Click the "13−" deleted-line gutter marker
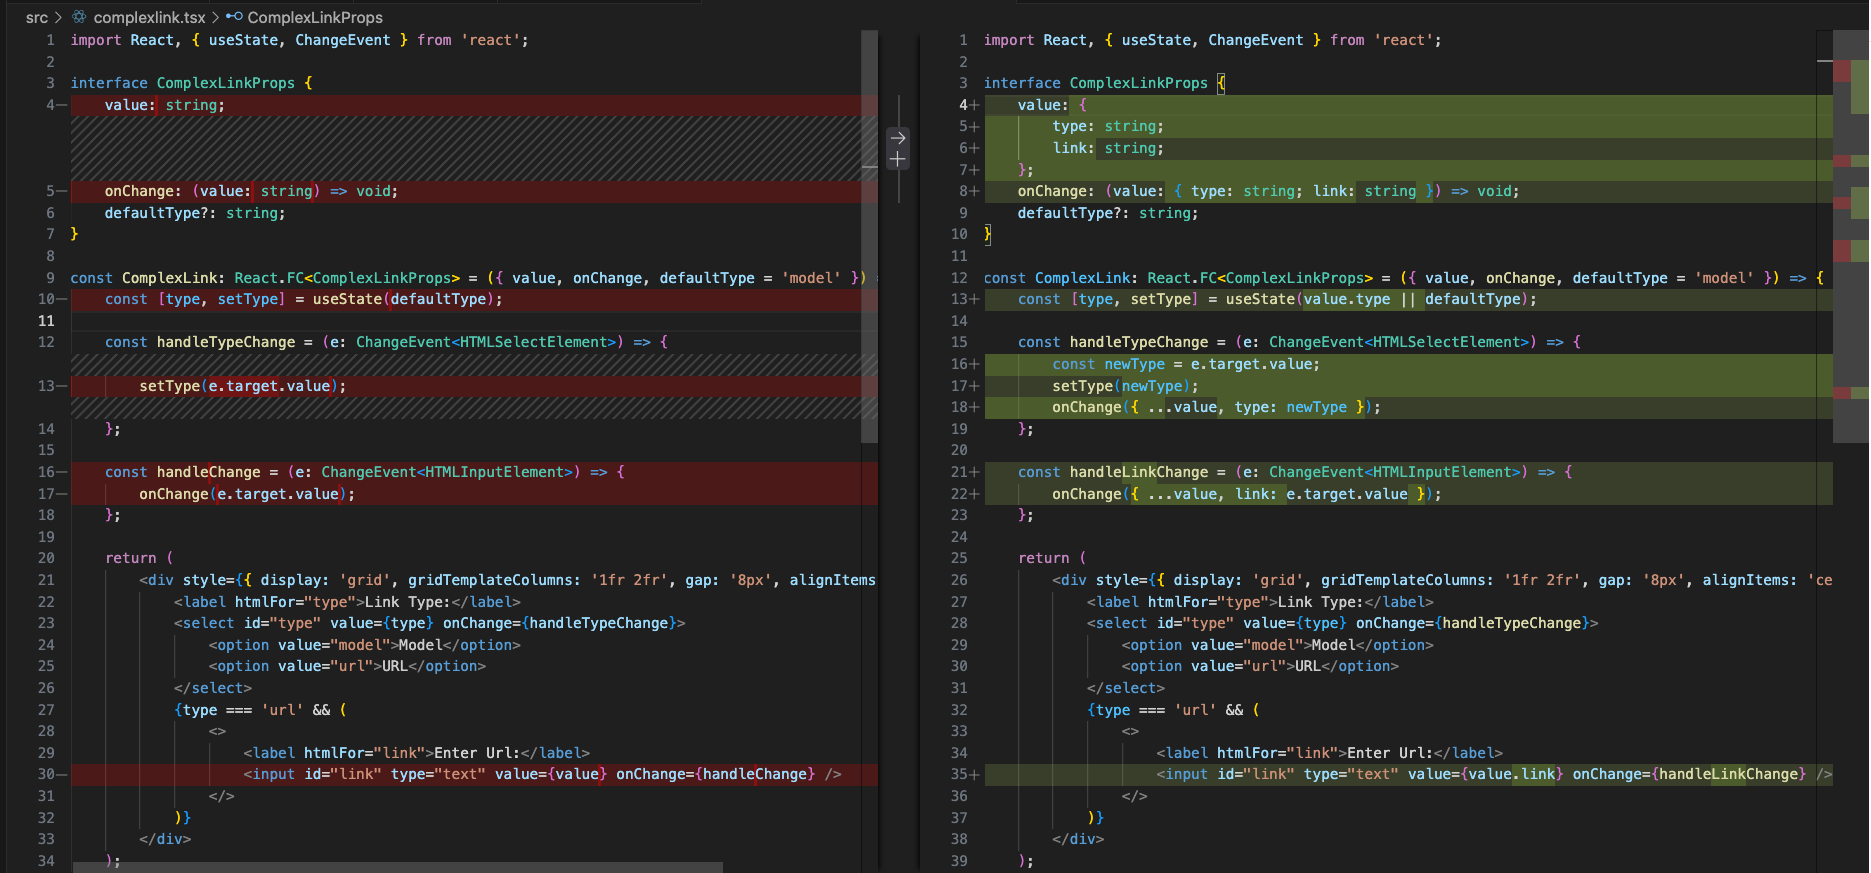 [x=52, y=386]
